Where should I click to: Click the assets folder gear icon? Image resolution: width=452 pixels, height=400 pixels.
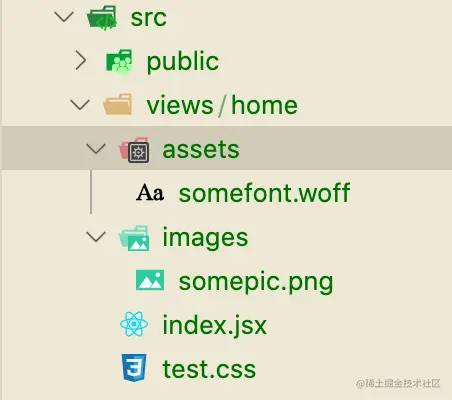pyautogui.click(x=134, y=149)
